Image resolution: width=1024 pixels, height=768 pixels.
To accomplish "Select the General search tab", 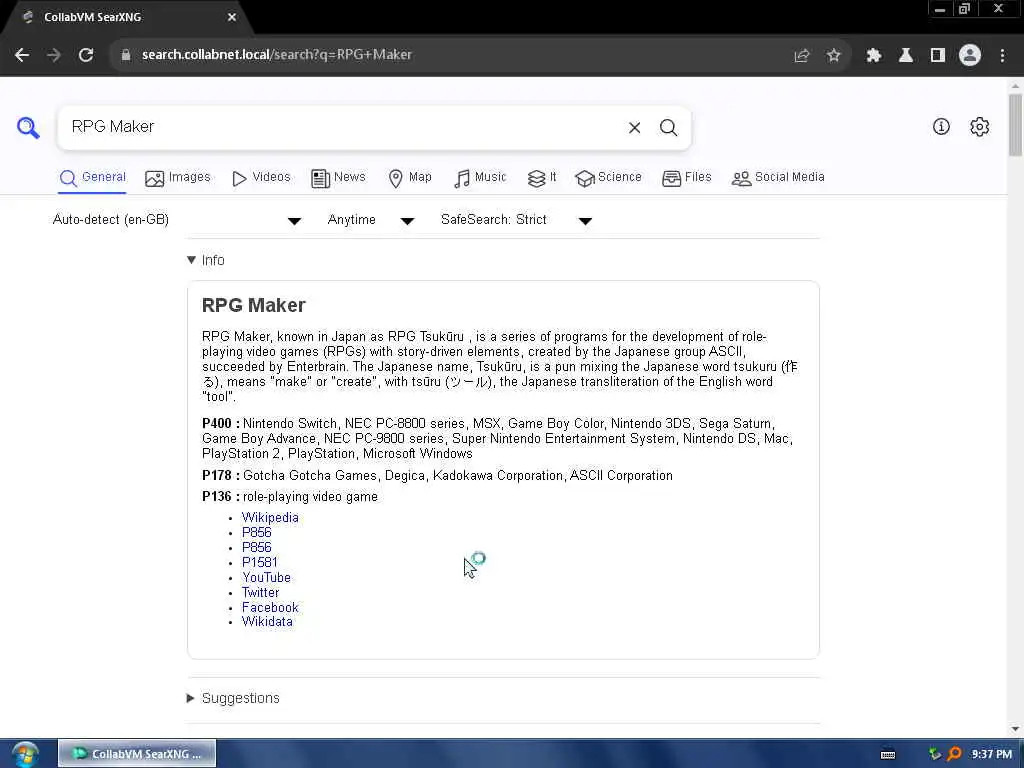I will click(93, 178).
